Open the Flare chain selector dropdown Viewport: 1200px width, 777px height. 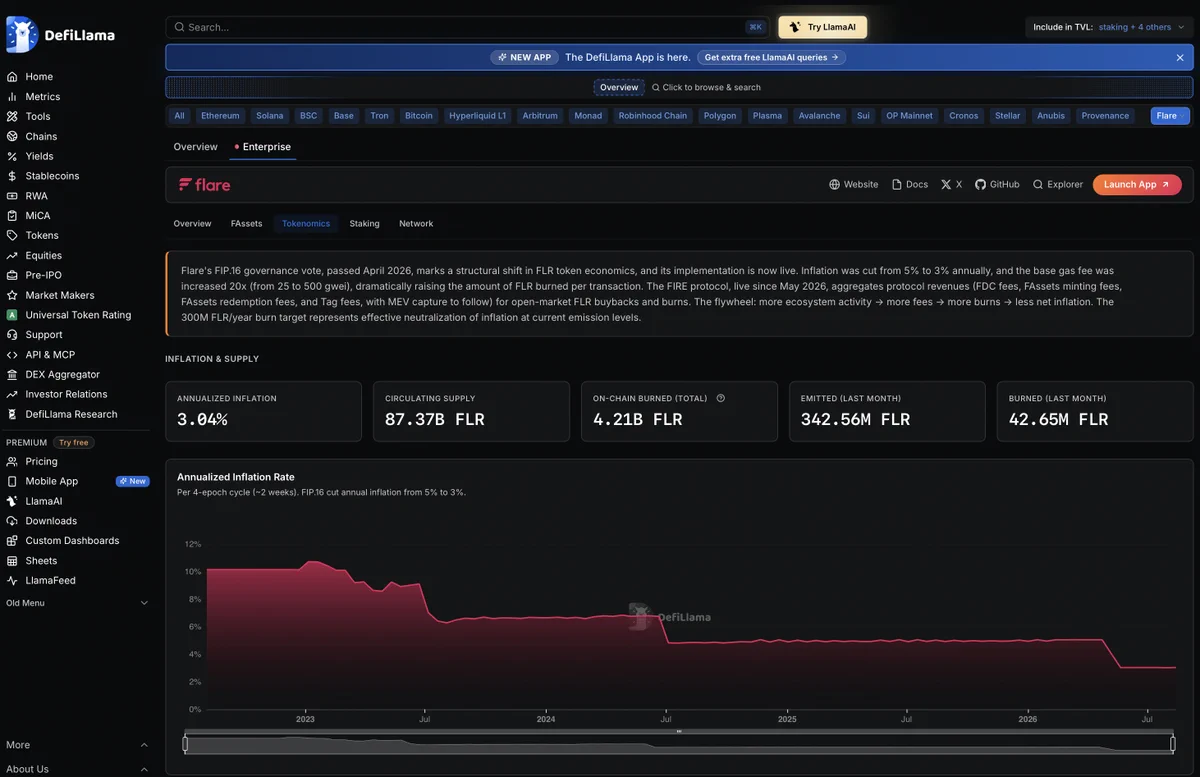coord(1170,116)
